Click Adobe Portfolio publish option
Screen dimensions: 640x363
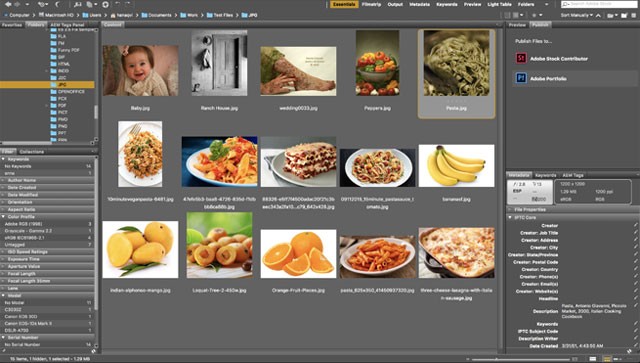(x=575, y=78)
